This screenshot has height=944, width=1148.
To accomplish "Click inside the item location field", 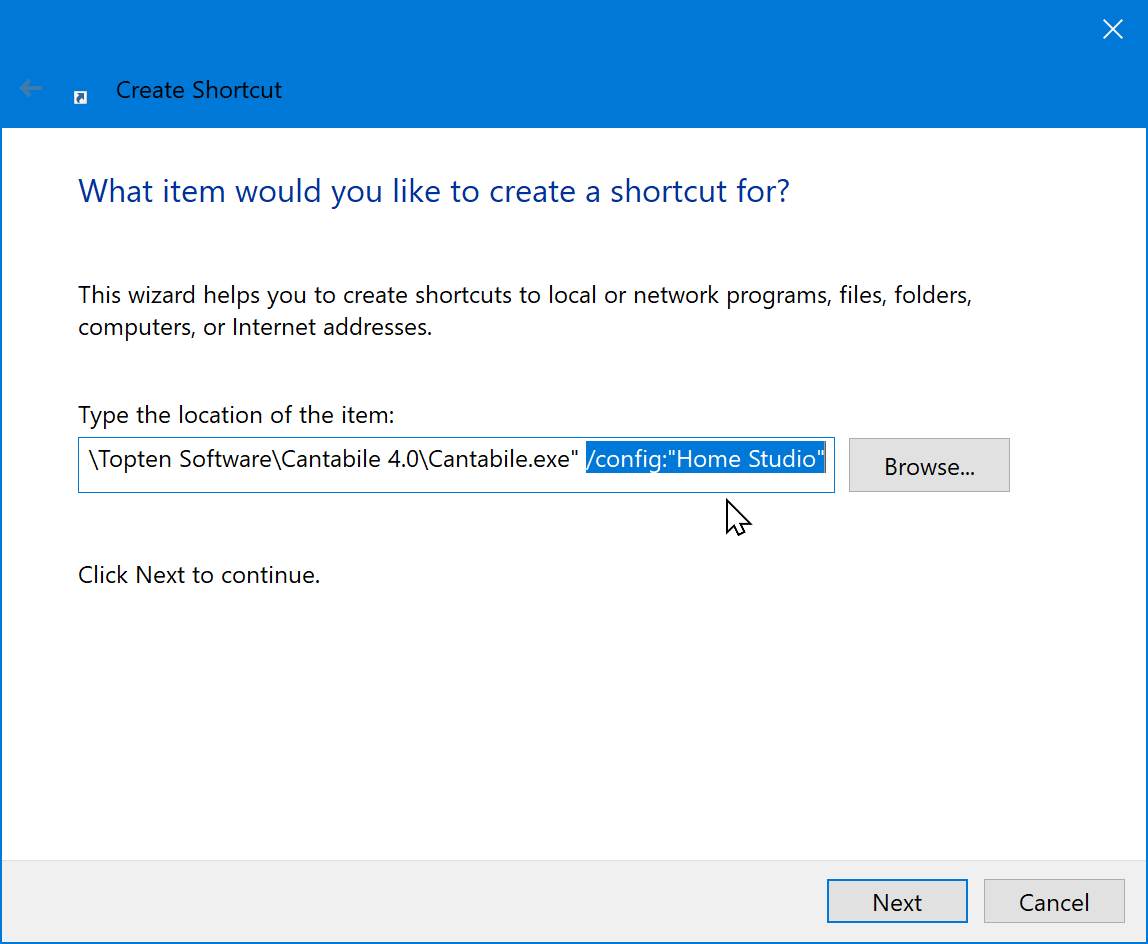I will tap(456, 465).
